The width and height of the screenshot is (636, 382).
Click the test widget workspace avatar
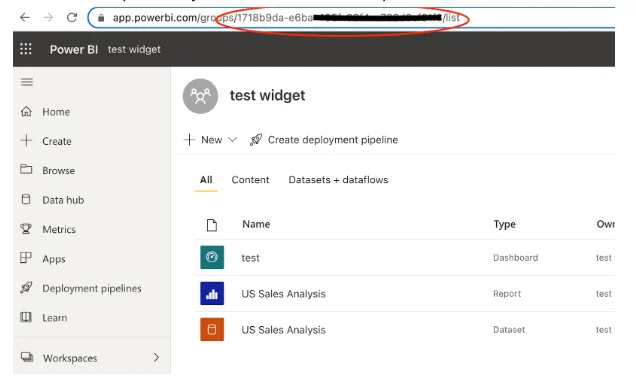(x=200, y=96)
